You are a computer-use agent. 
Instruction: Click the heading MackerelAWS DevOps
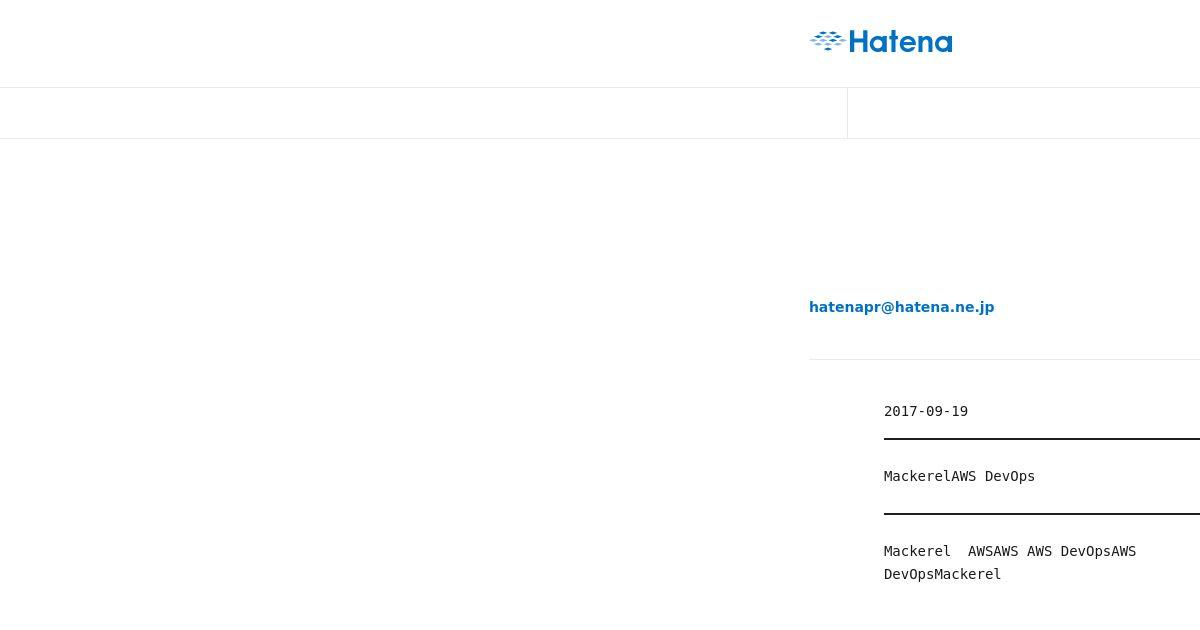click(959, 476)
